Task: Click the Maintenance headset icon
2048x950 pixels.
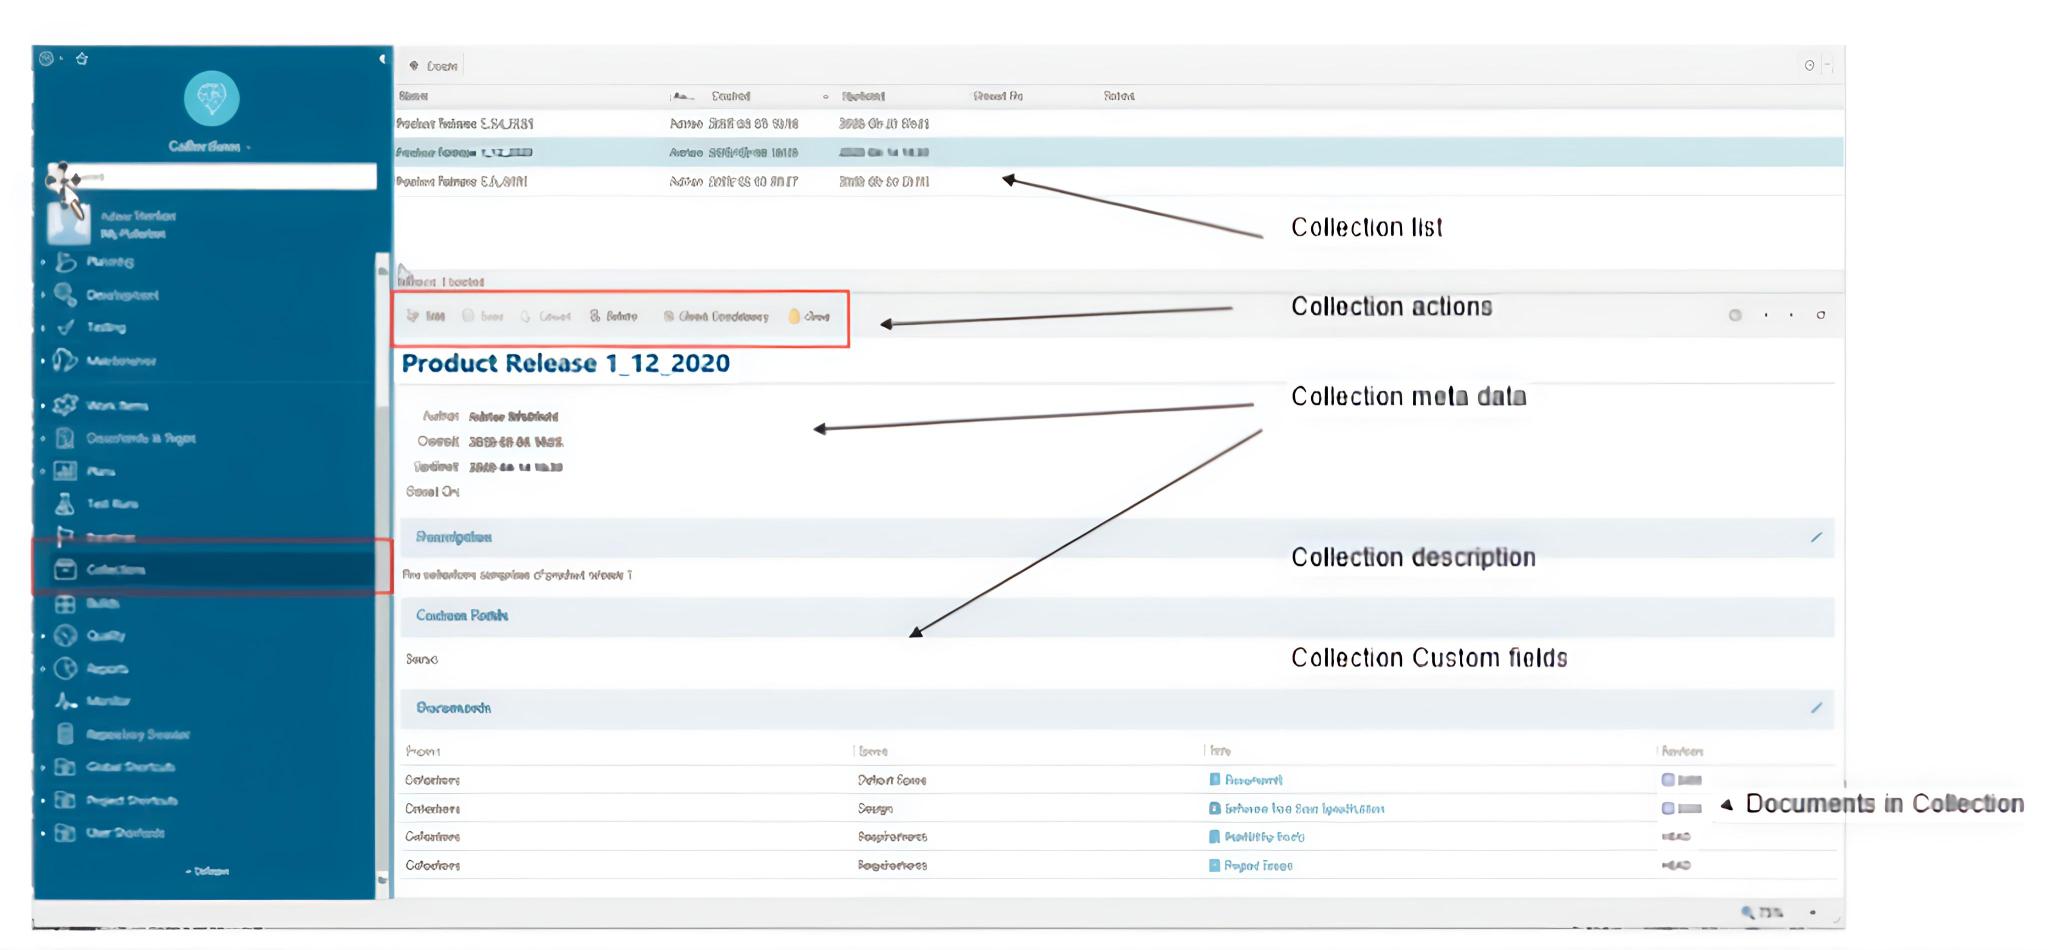Action: click(65, 360)
